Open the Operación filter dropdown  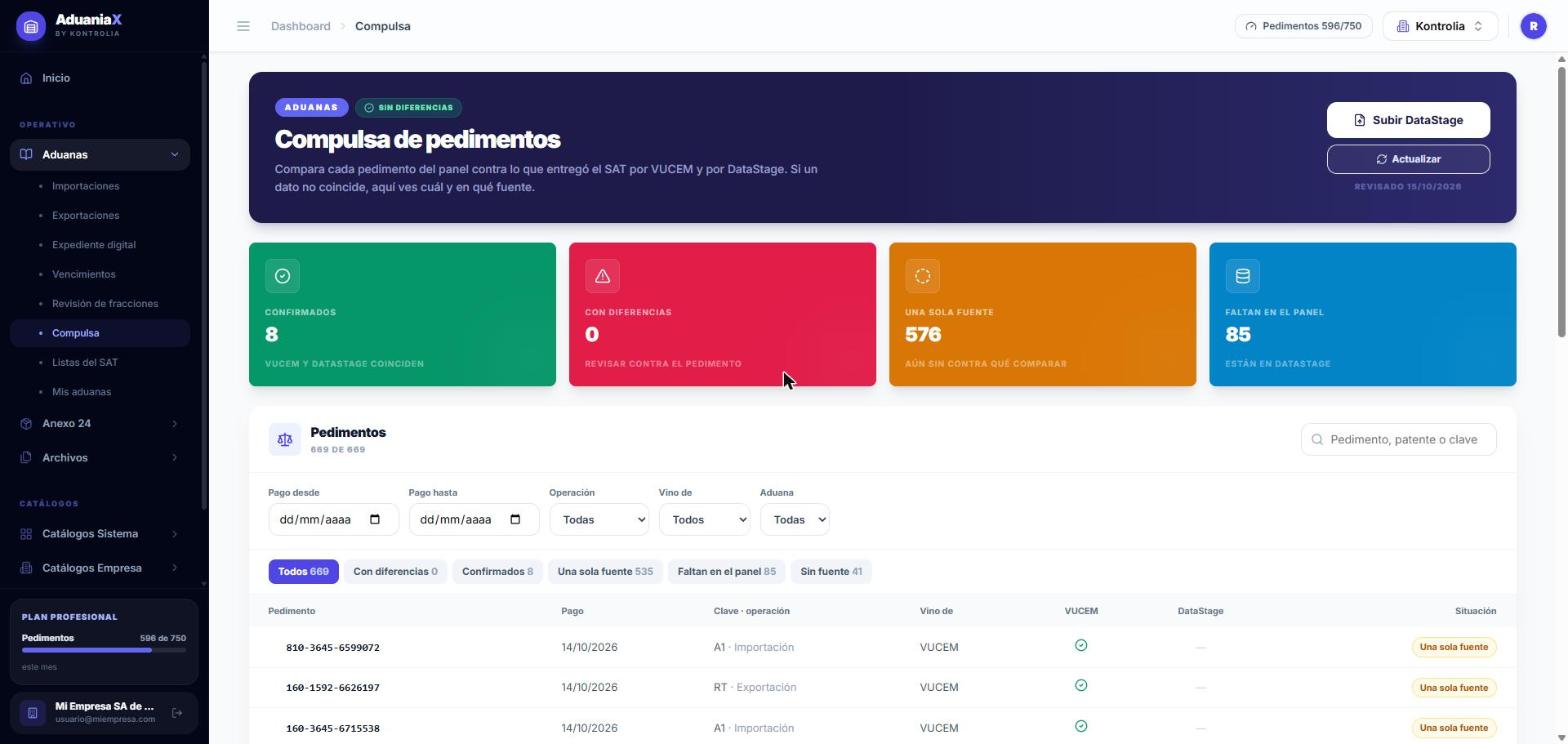tap(599, 520)
